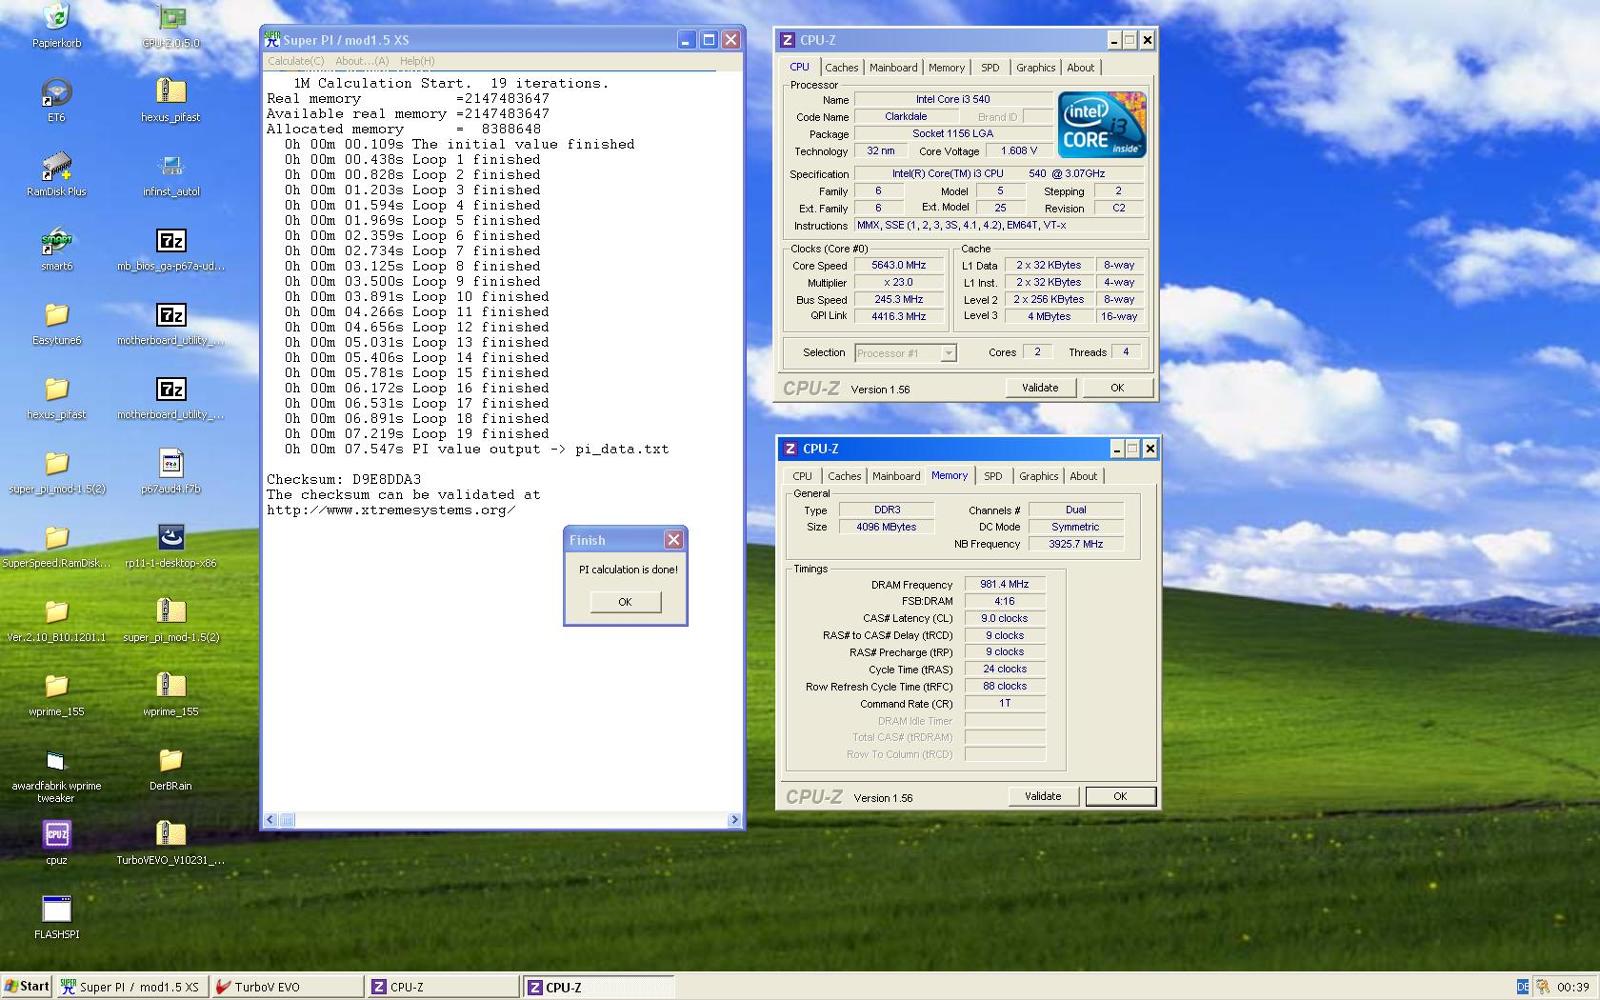The height and width of the screenshot is (1000, 1600).
Task: Click Validate in the processor CPU-Z window
Action: (x=1040, y=388)
